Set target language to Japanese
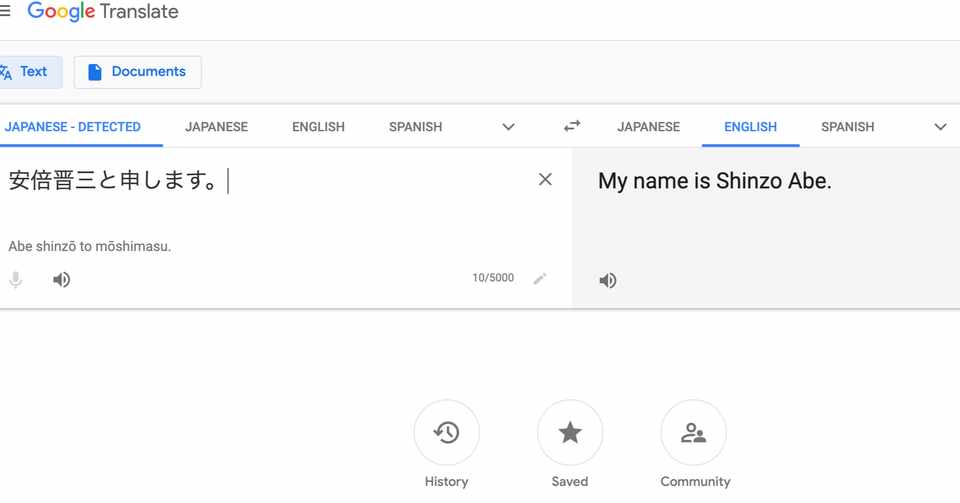This screenshot has height=503, width=960. pyautogui.click(x=648, y=127)
